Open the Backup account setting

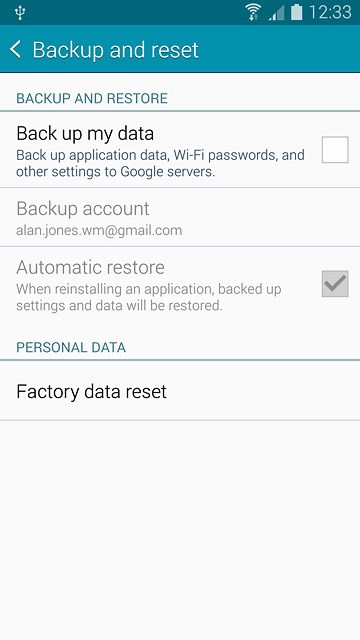pyautogui.click(x=180, y=218)
